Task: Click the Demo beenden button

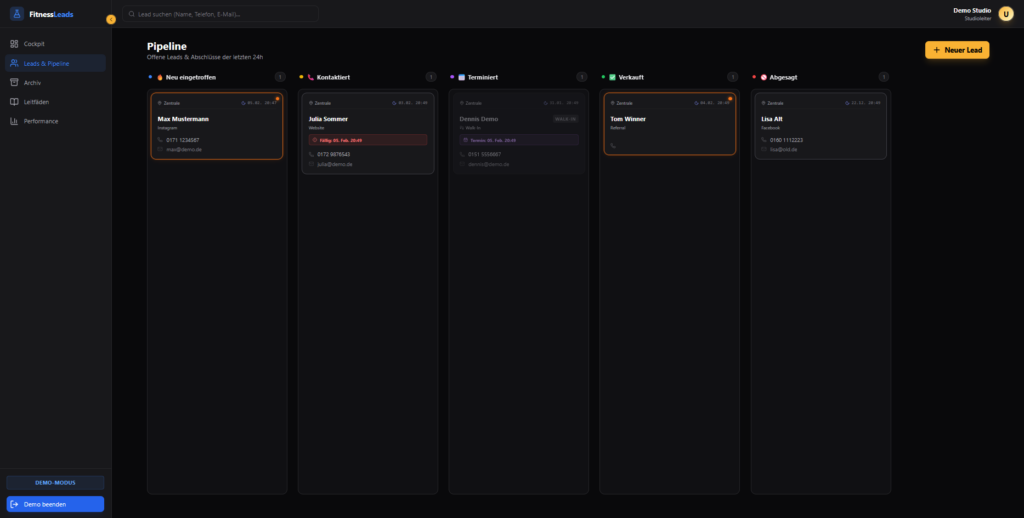Action: [55, 504]
